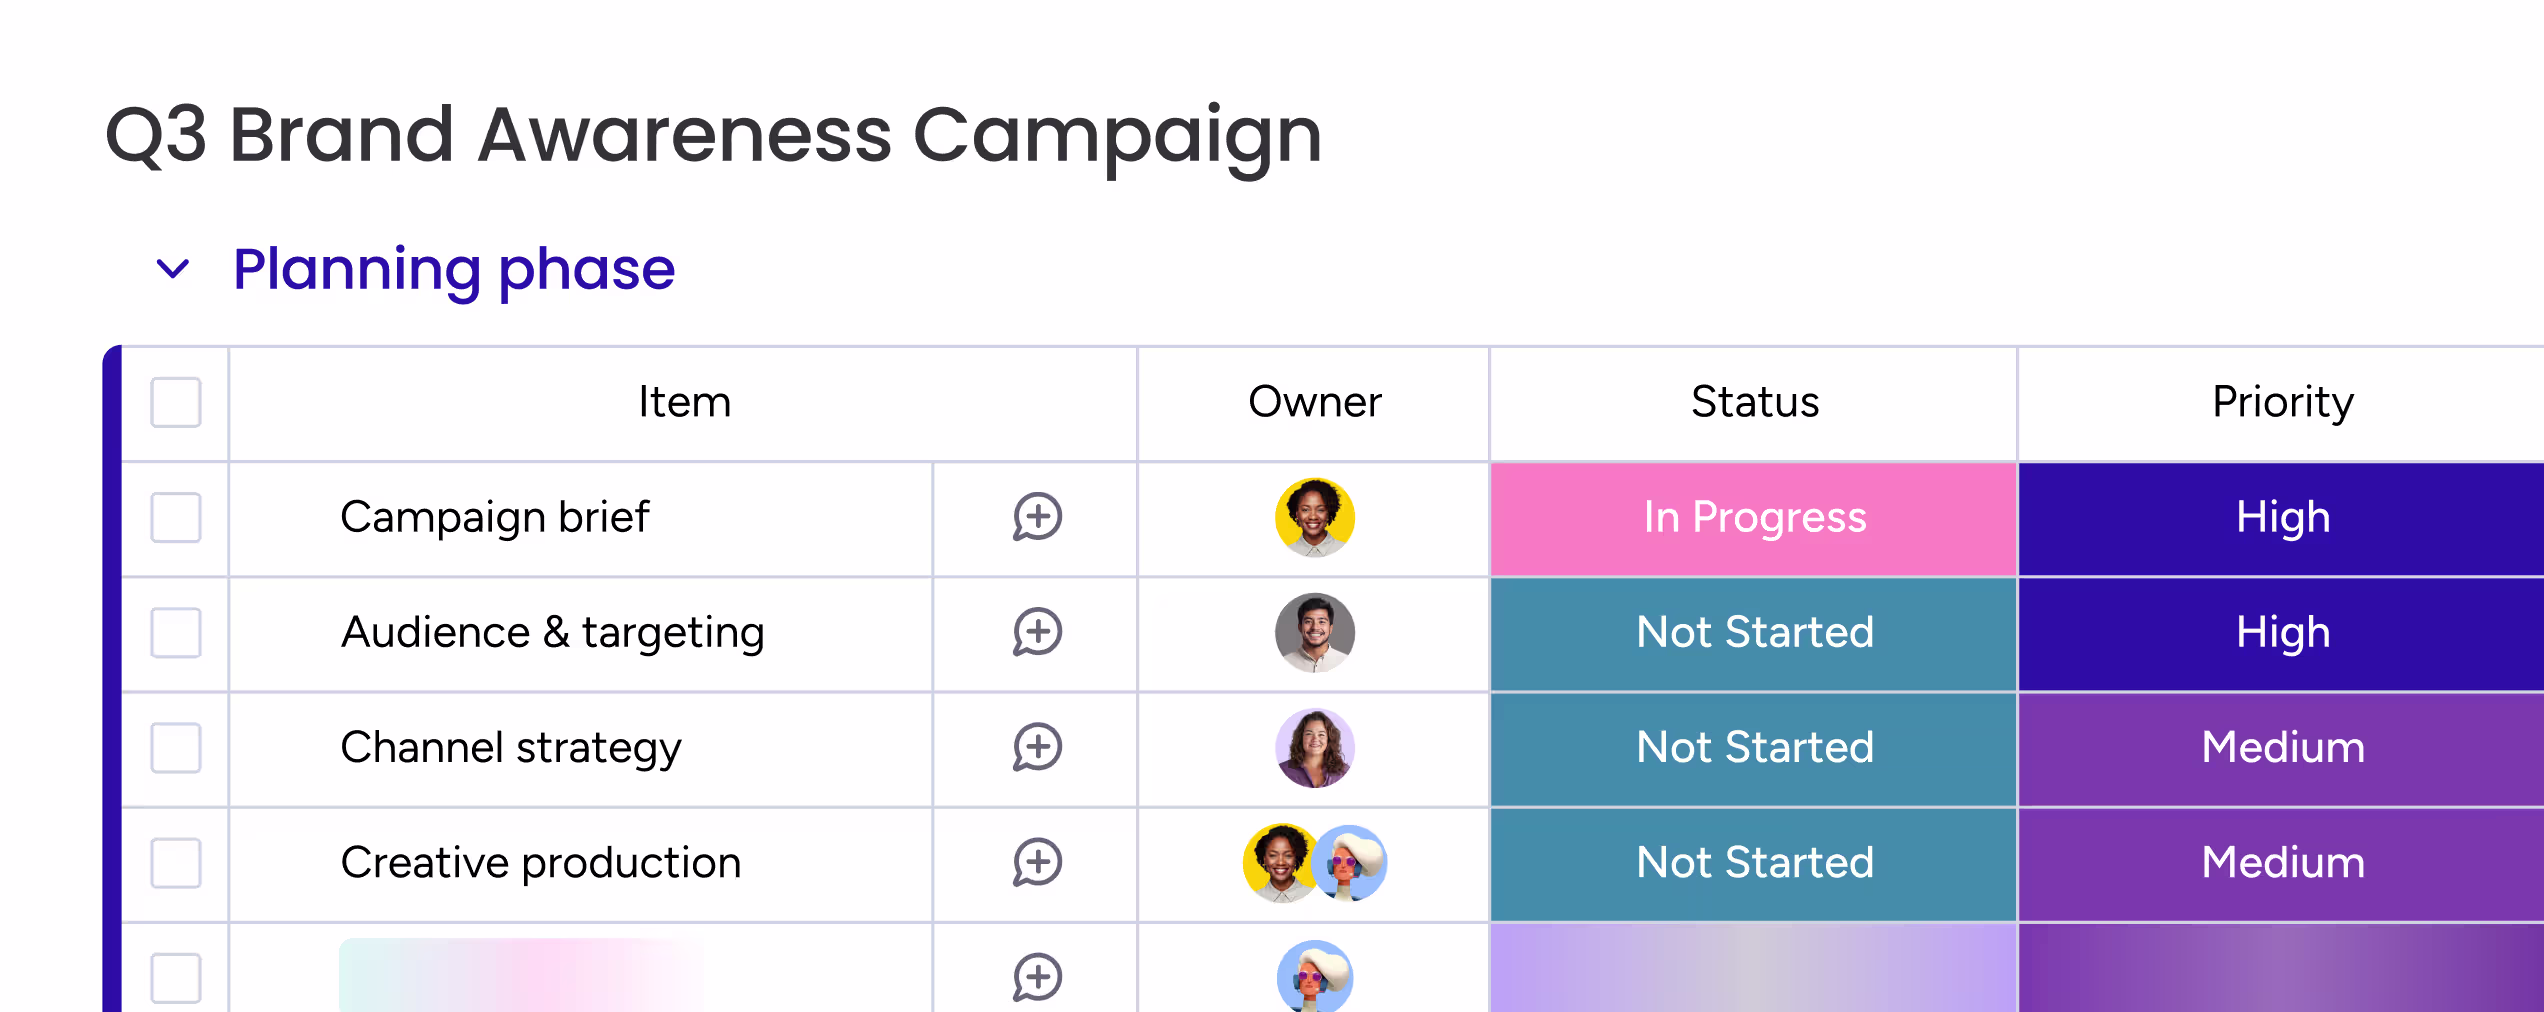Click the Planning phase group title
Image resolution: width=2544 pixels, height=1012 pixels.
(454, 269)
